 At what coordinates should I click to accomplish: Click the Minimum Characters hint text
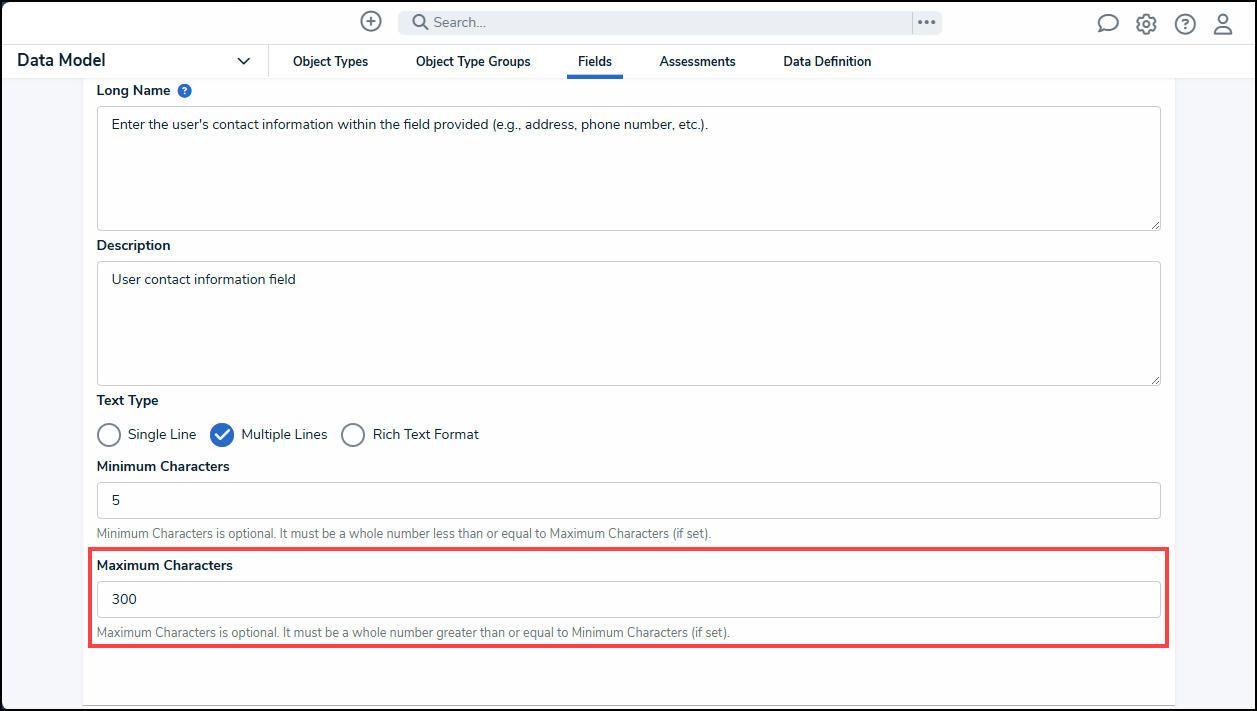[403, 533]
